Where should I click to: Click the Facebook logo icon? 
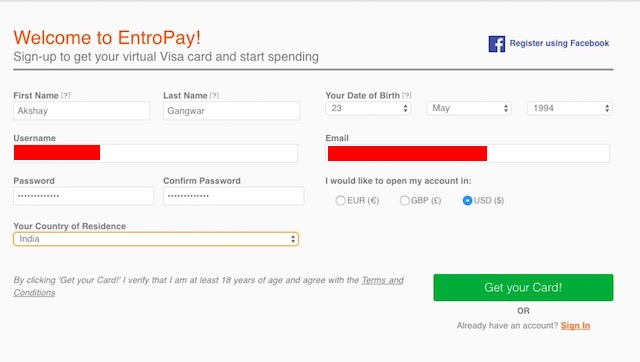click(x=497, y=44)
